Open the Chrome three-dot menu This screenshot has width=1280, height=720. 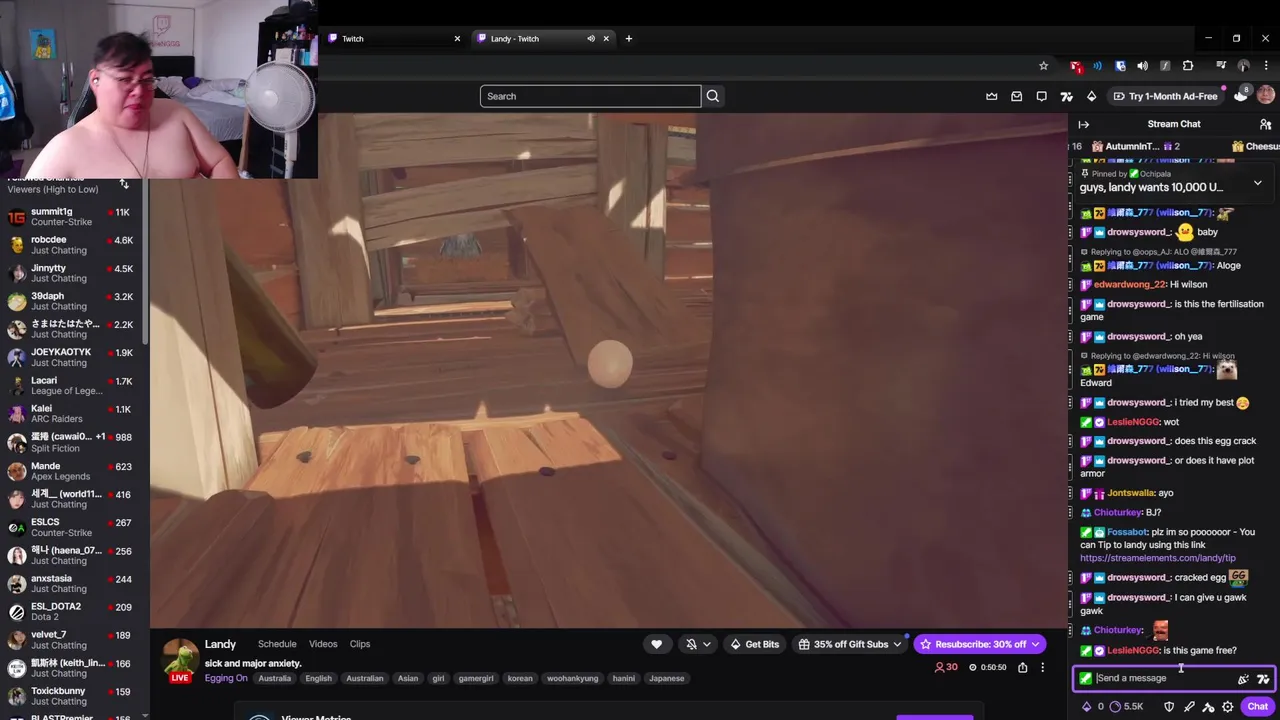[1266, 66]
